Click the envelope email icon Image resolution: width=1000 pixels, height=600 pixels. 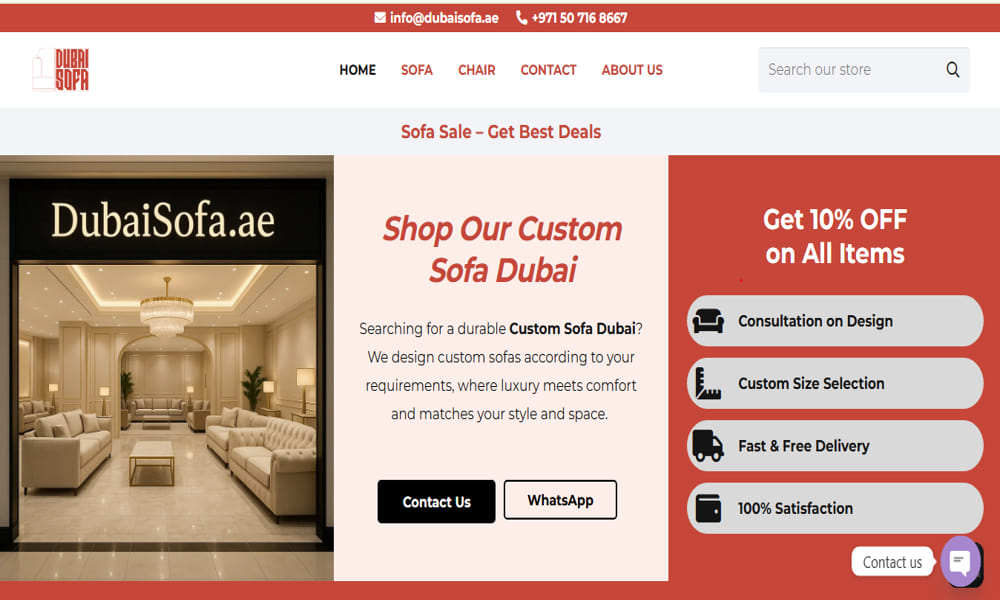point(380,18)
